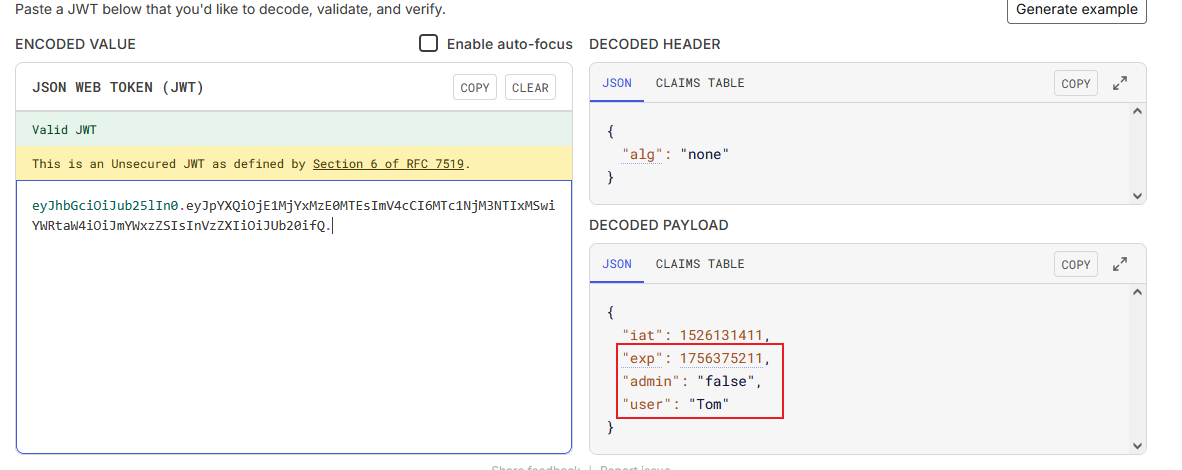Select the JSON tab under Decoded Payload
The image size is (1182, 470).
pos(617,264)
